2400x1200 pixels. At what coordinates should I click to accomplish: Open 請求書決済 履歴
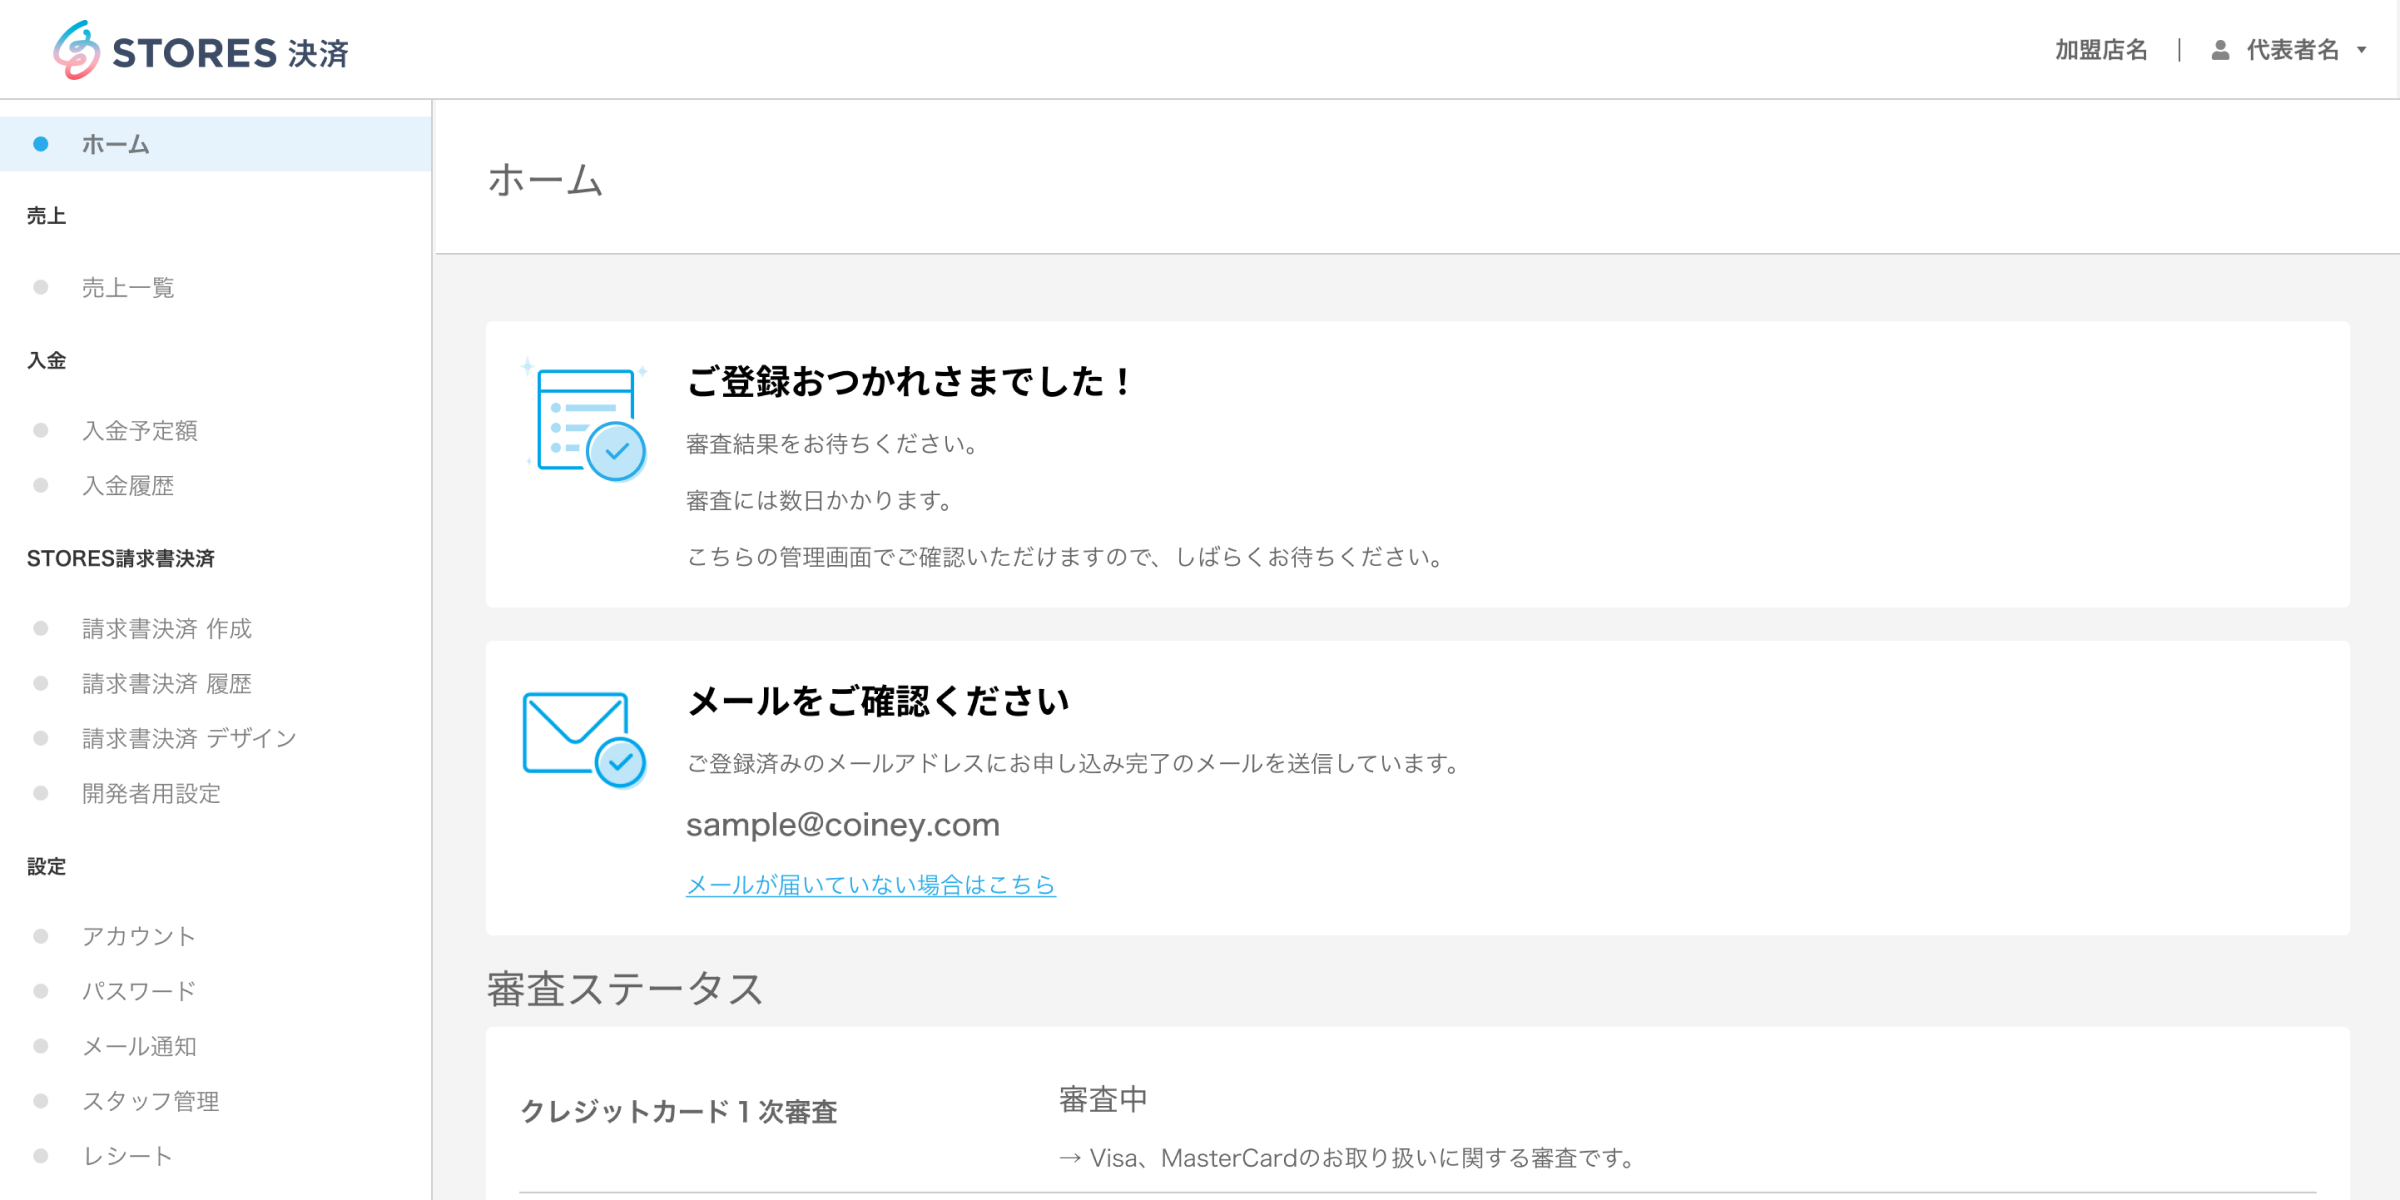tap(167, 684)
